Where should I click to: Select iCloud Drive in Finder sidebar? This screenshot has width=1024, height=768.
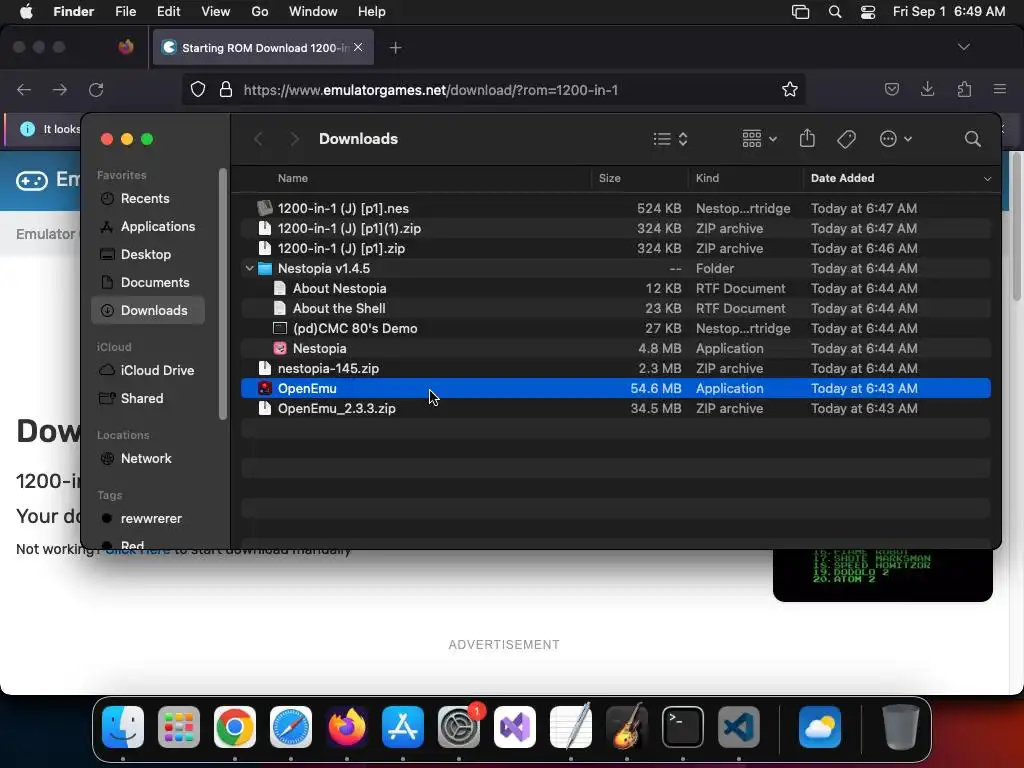pos(148,370)
